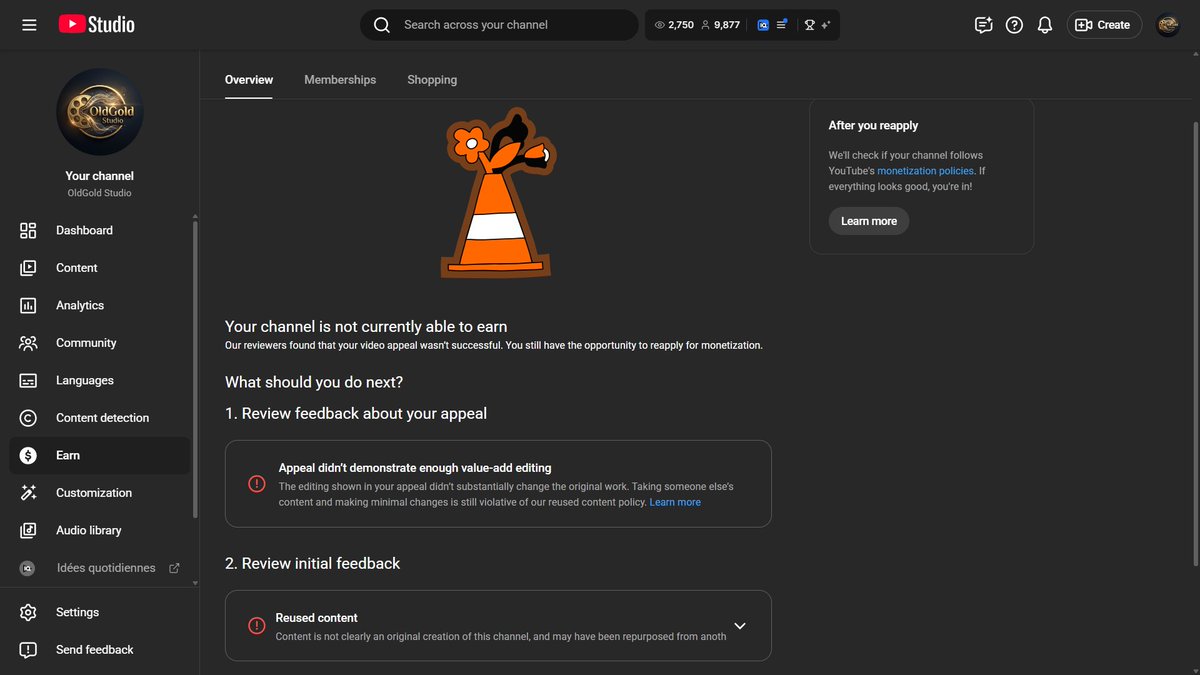Open Settings in the sidebar
The width and height of the screenshot is (1200, 675).
tap(99, 612)
